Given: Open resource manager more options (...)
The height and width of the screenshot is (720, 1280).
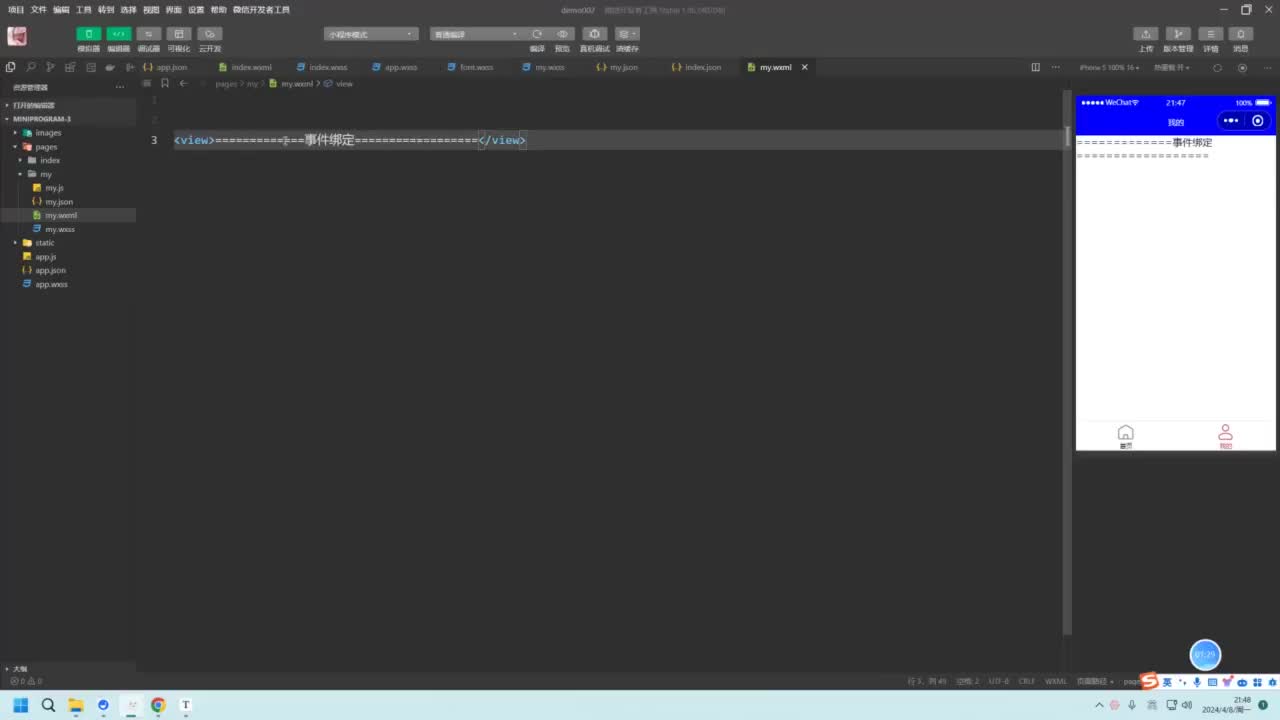Looking at the screenshot, I should click(x=120, y=87).
